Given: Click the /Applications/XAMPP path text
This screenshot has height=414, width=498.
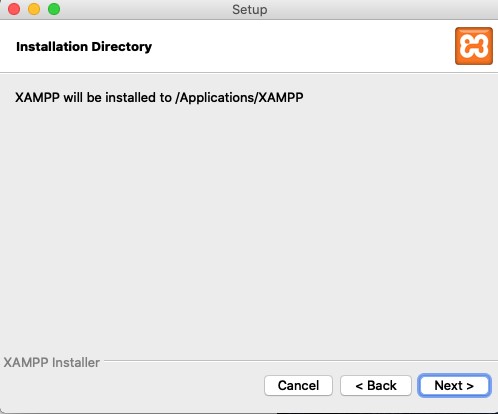Looking at the screenshot, I should tap(239, 98).
